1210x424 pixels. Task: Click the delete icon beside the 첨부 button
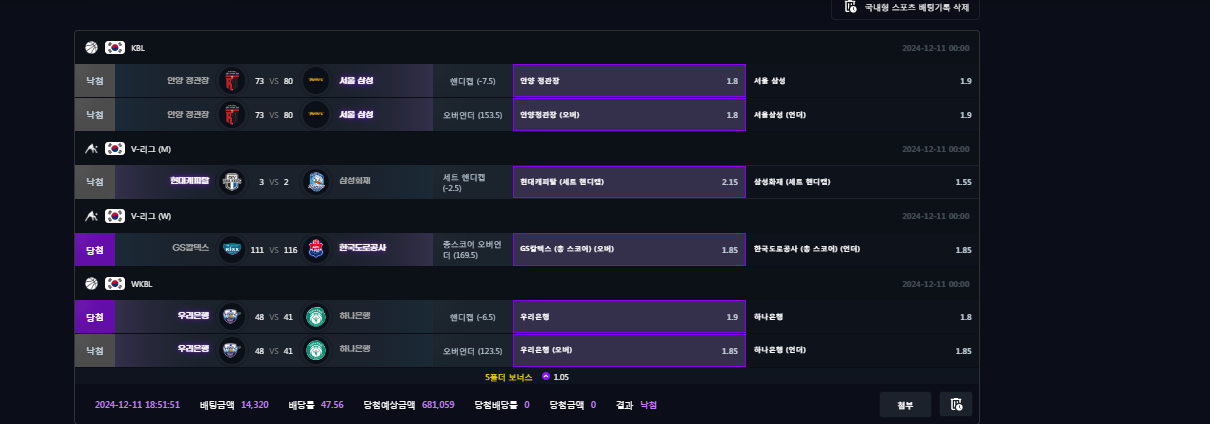tap(956, 404)
